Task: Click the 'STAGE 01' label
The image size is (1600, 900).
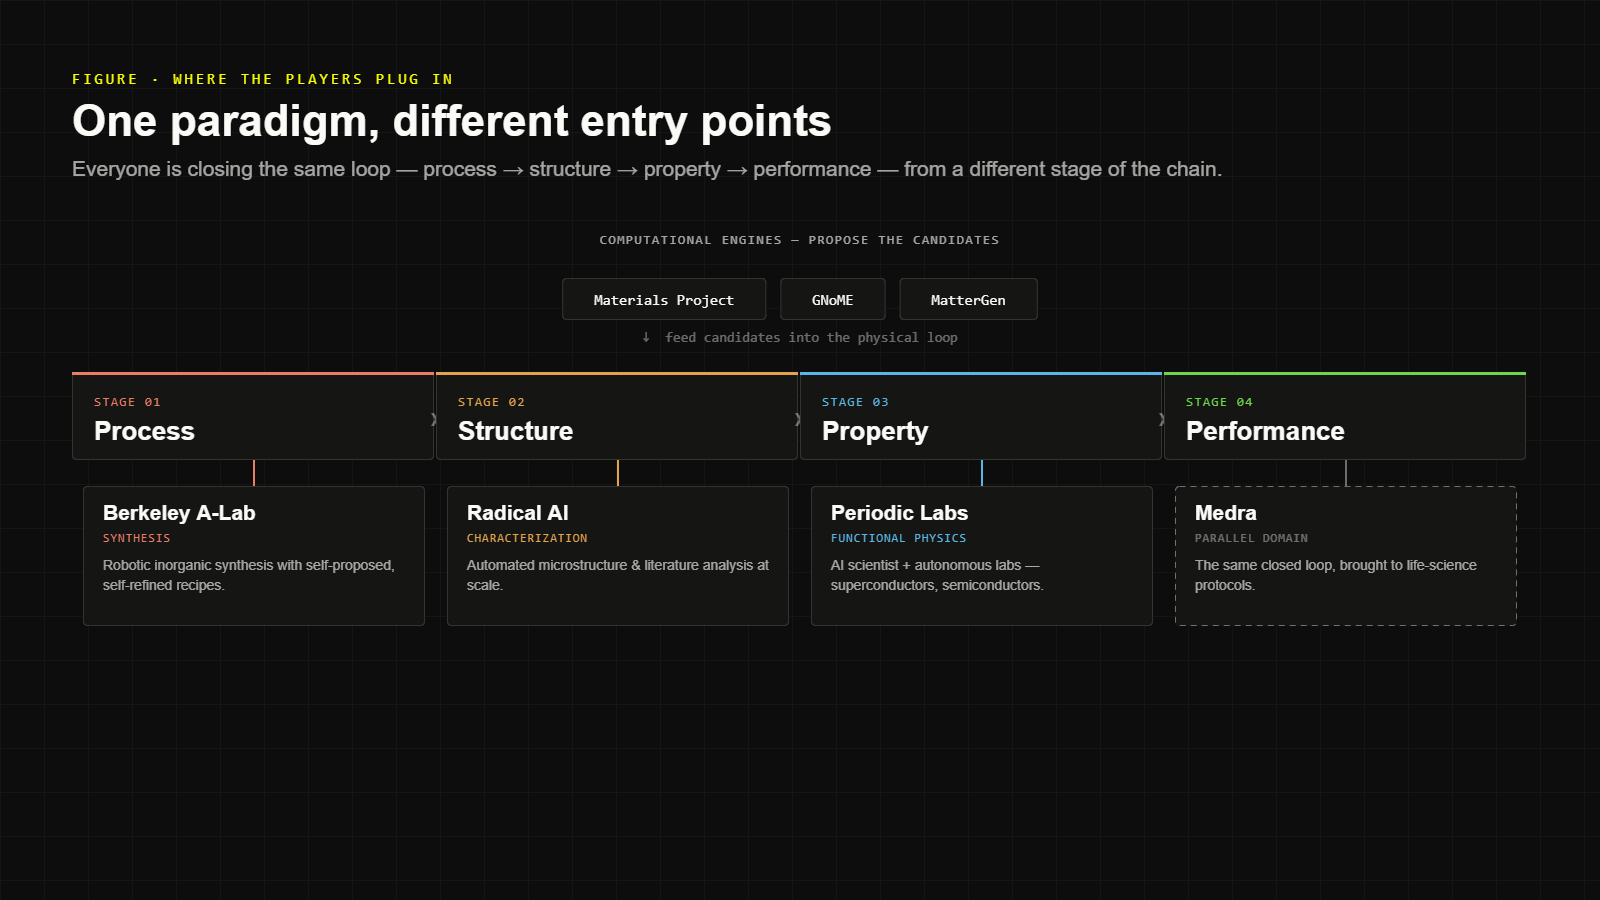Action: click(127, 402)
